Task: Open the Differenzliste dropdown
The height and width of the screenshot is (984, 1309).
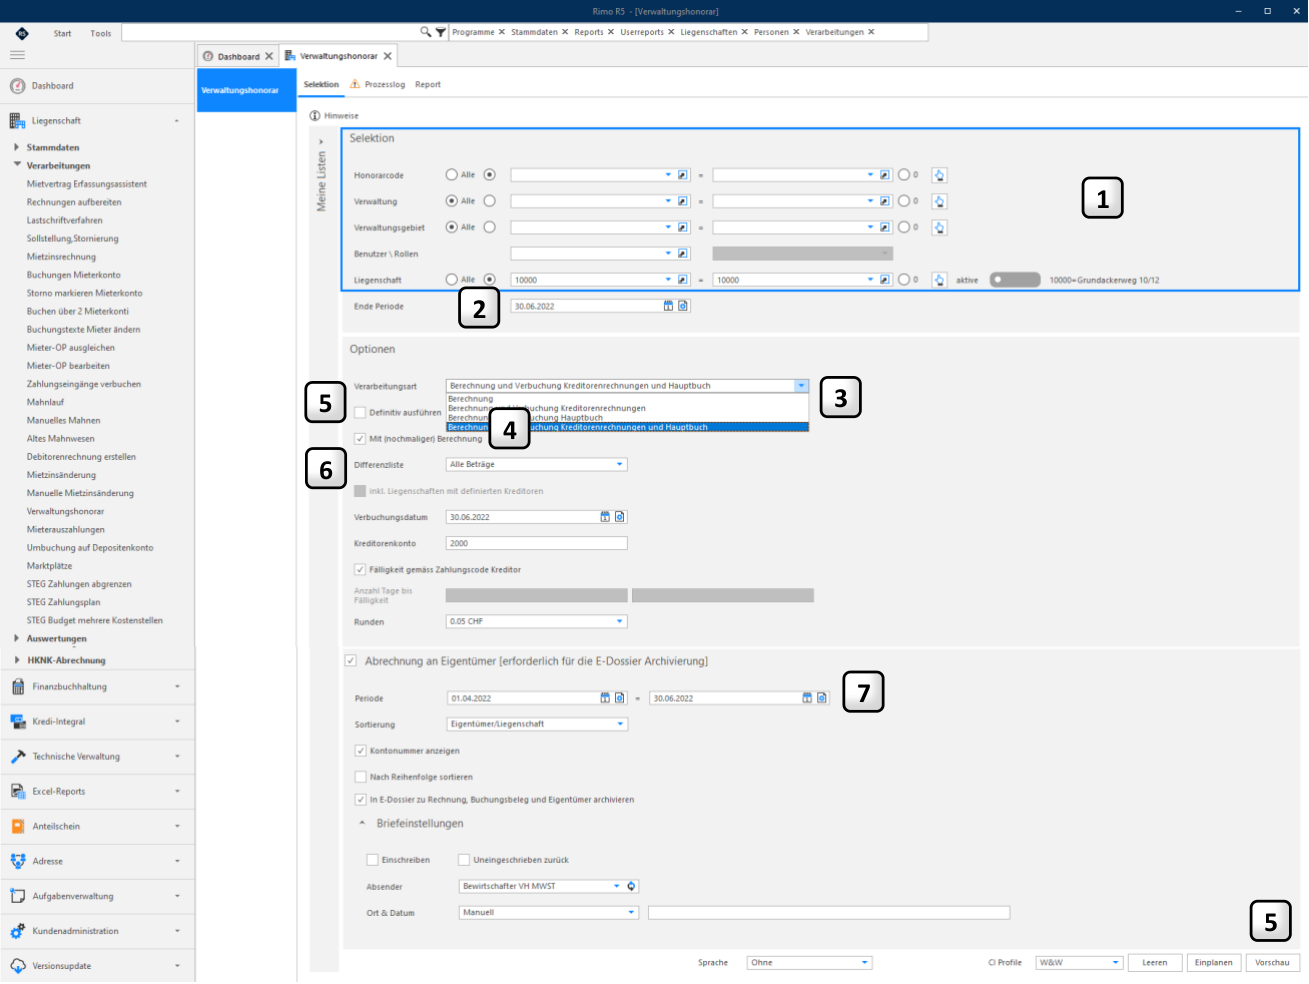Action: pos(620,464)
